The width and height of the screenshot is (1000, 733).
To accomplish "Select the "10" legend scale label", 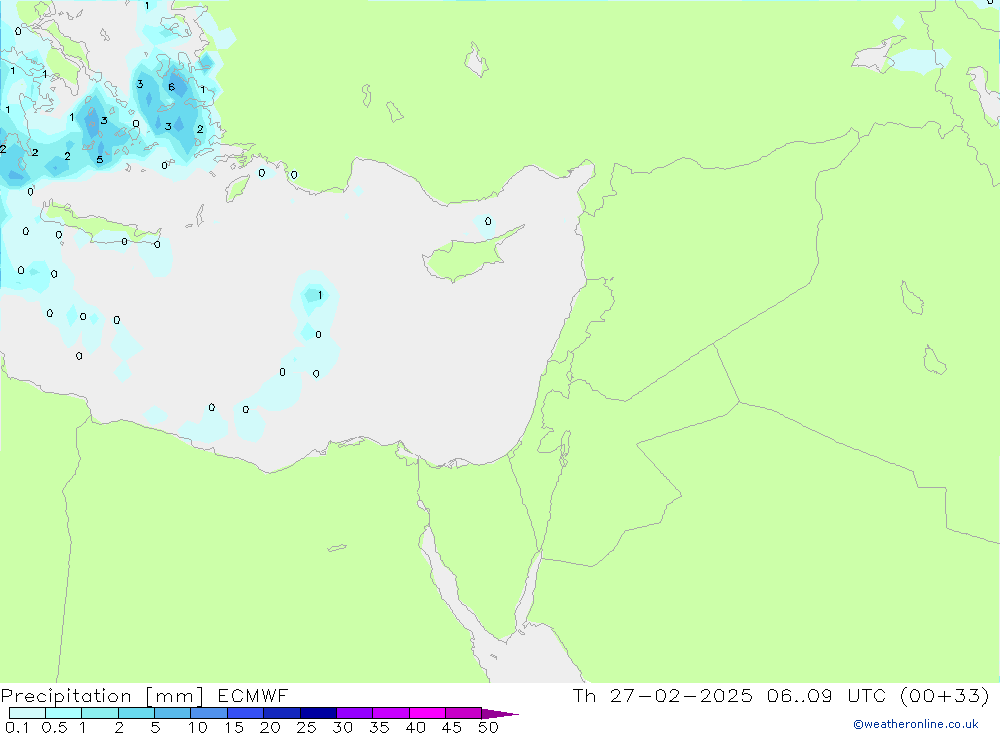I will pyautogui.click(x=198, y=727).
